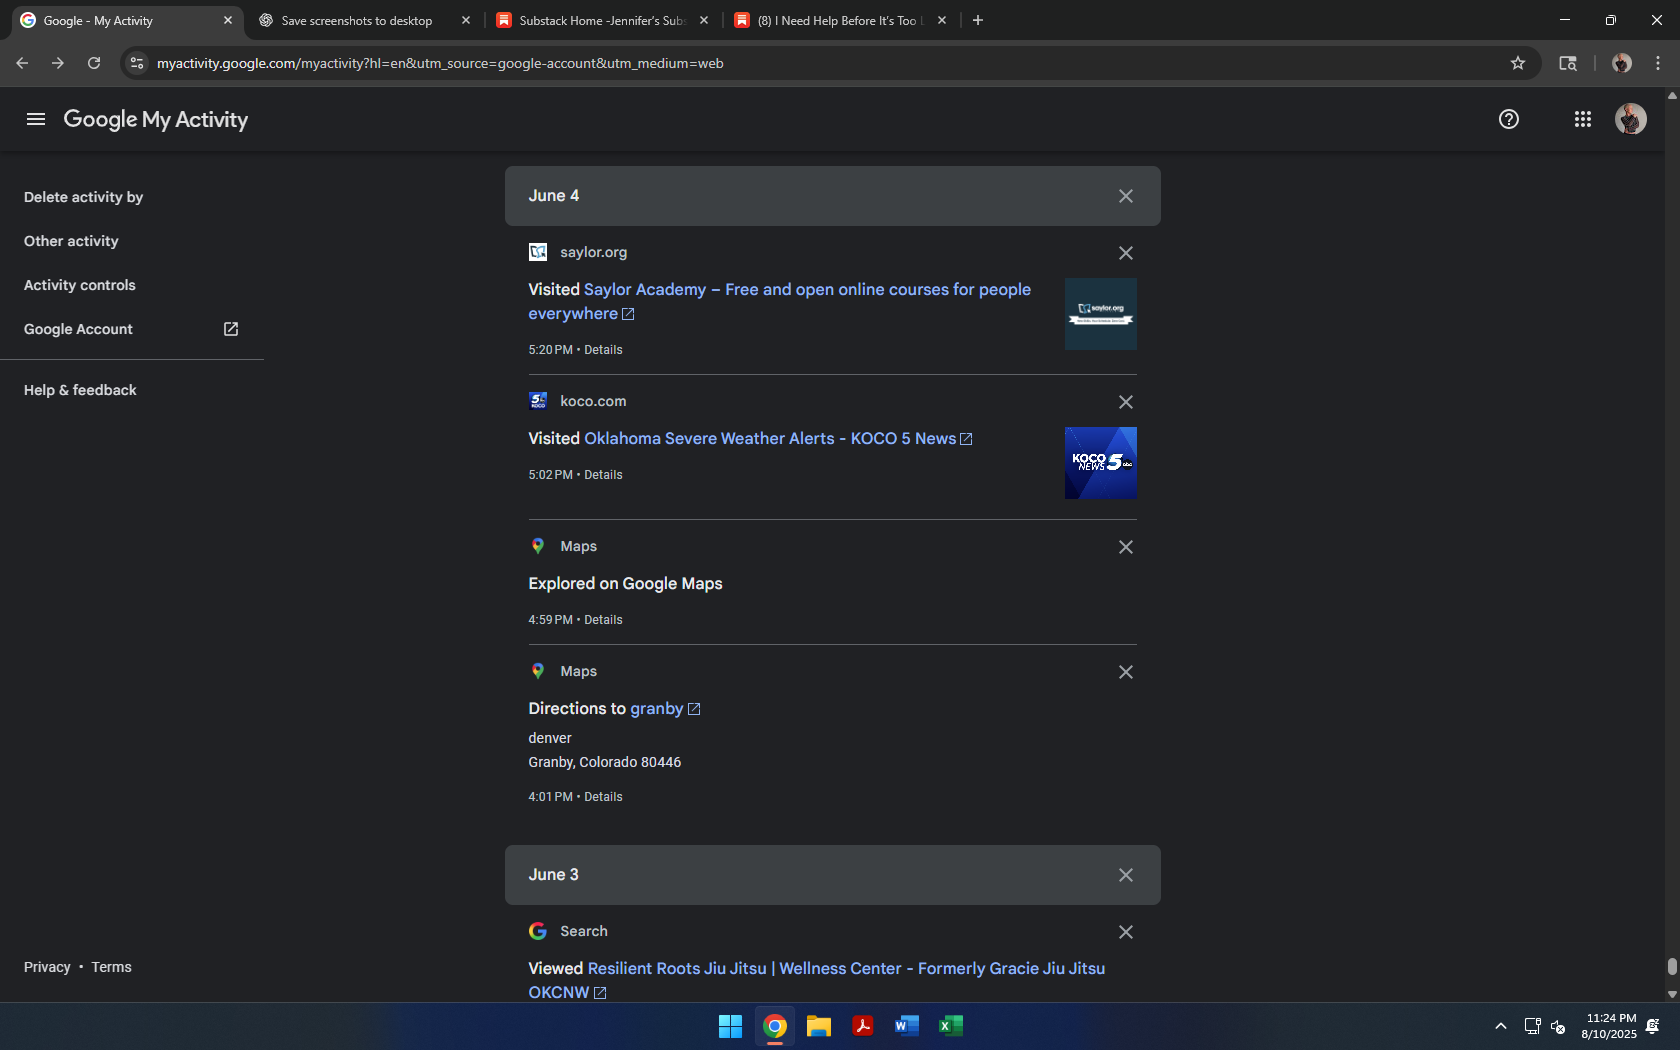The width and height of the screenshot is (1680, 1050).
Task: Open the Chrome three-dot menu
Action: point(1658,63)
